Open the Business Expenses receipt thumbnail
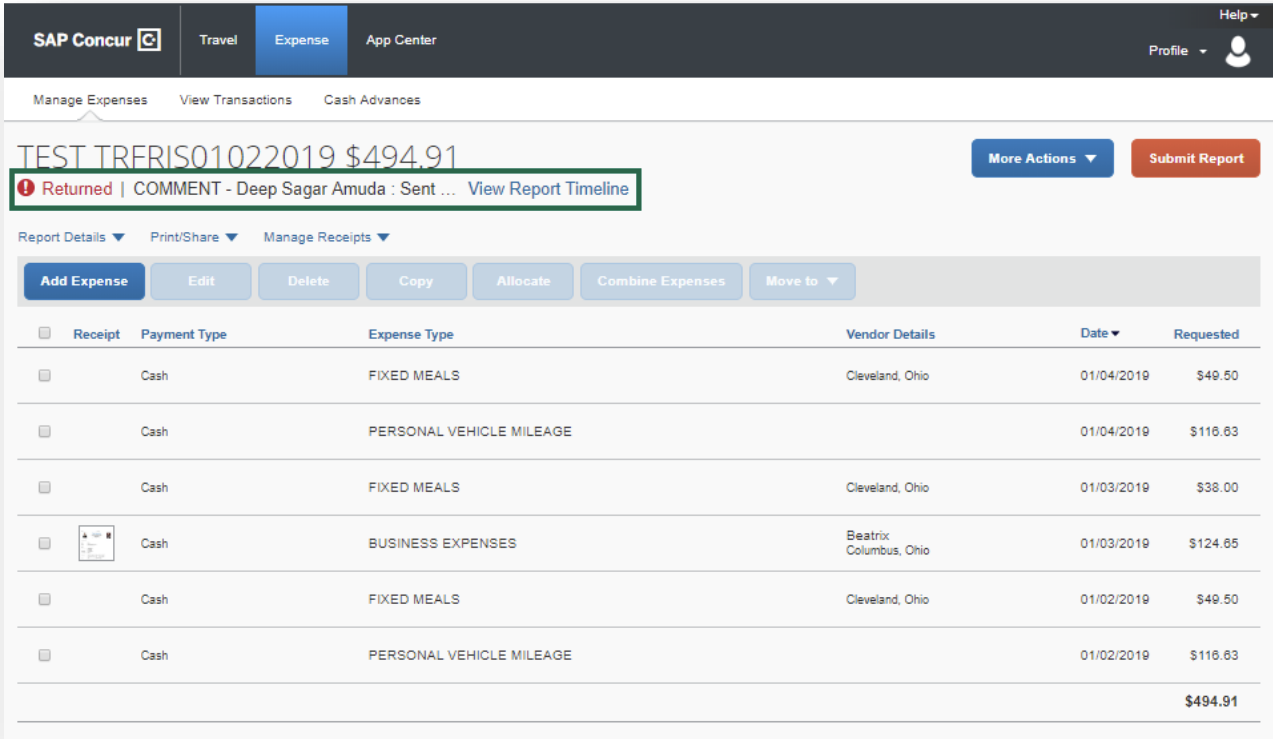 pyautogui.click(x=96, y=543)
